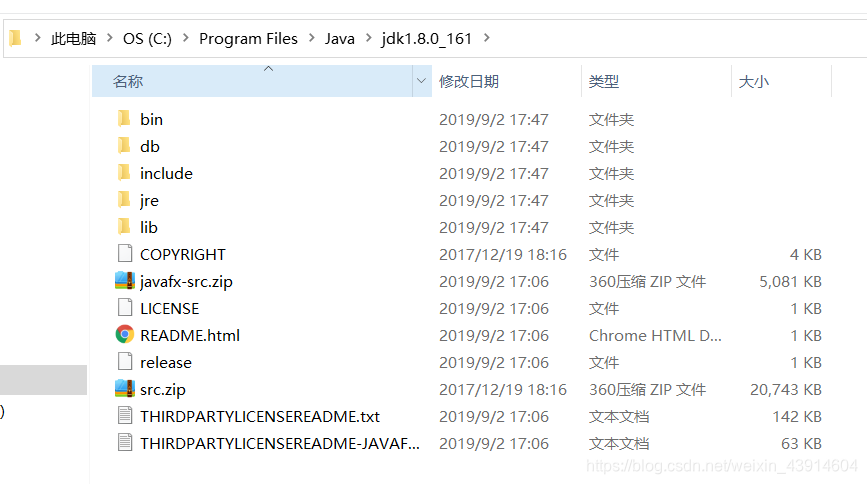Expand the chevron after Program Files in the path

312,38
